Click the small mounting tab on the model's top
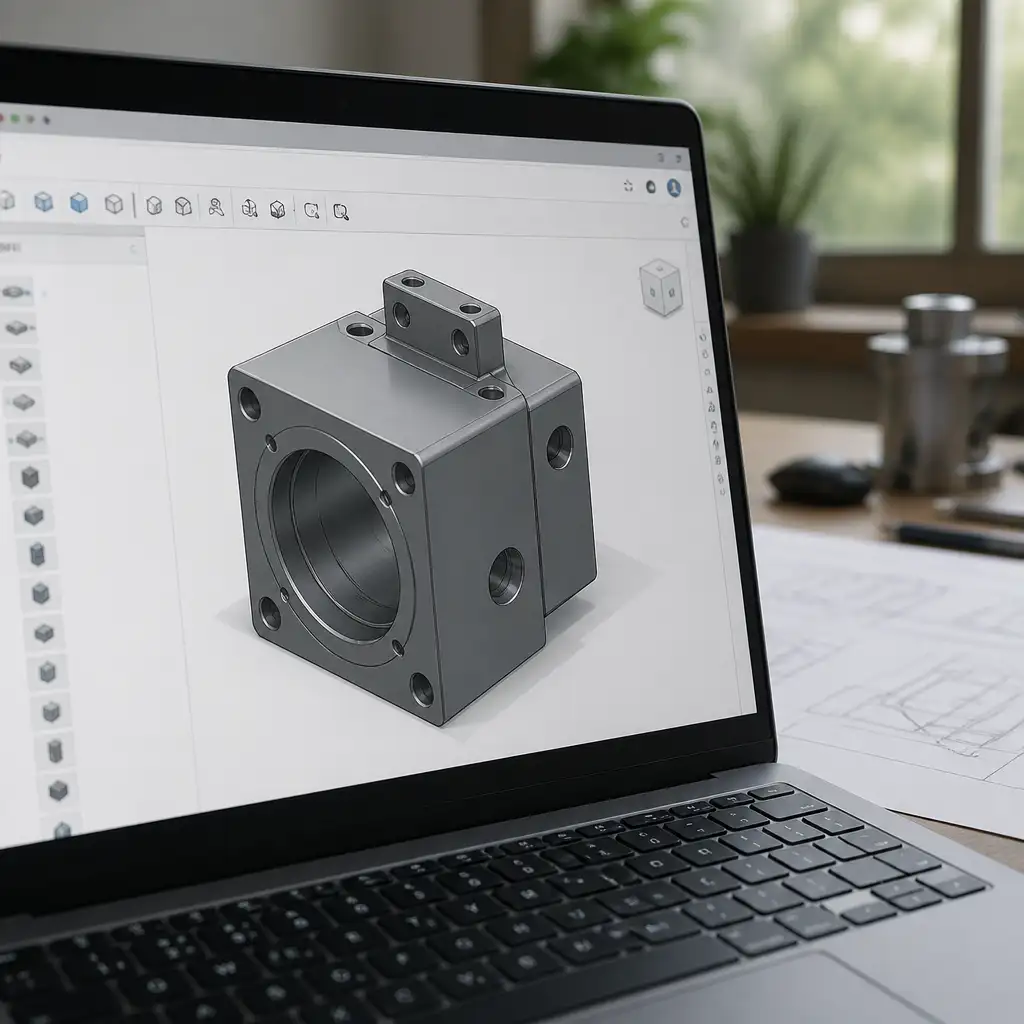 [x=442, y=323]
